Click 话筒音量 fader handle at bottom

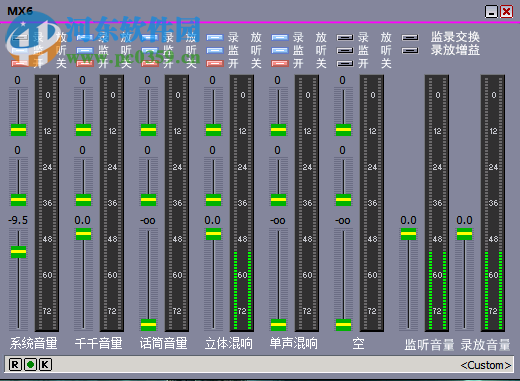pos(148,324)
